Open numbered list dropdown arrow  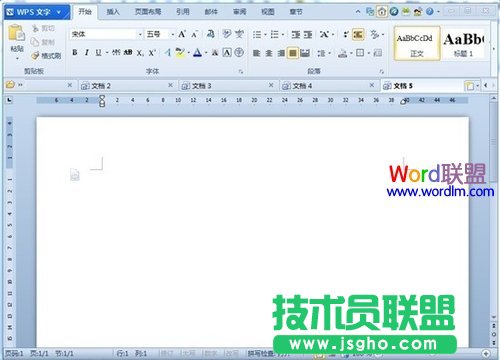click(x=283, y=34)
